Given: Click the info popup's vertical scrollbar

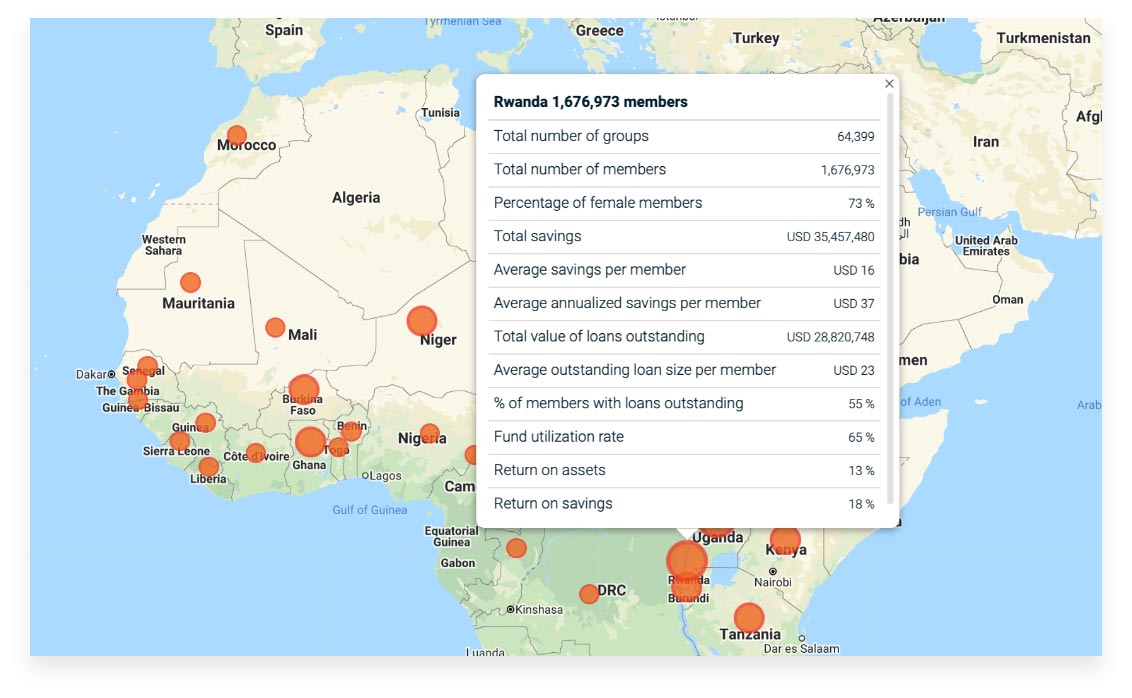Looking at the screenshot, I should (890, 300).
